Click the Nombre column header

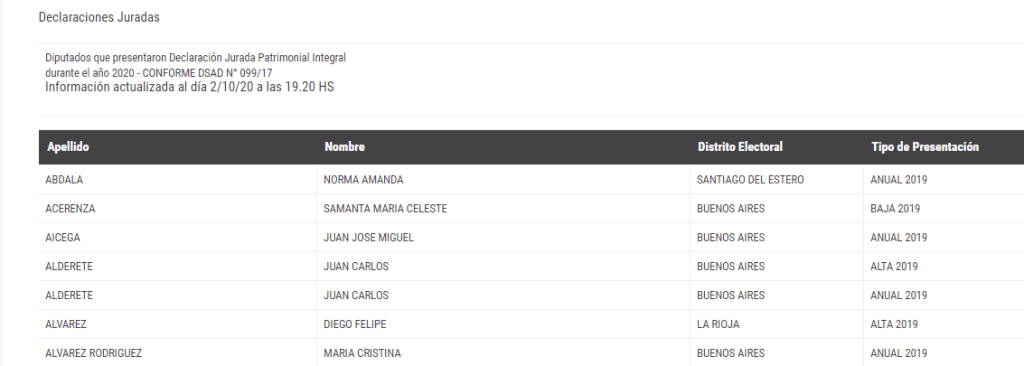[x=344, y=147]
